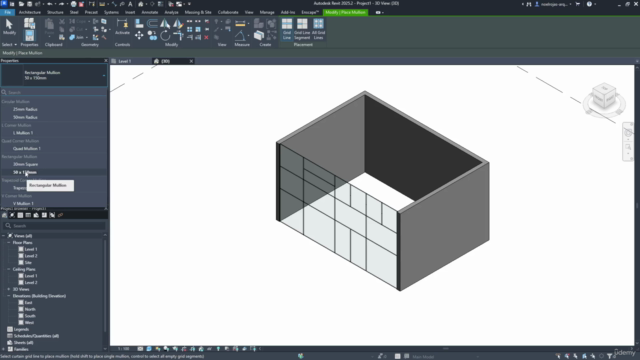Activate the Move tool in Modify panel

tap(139, 36)
